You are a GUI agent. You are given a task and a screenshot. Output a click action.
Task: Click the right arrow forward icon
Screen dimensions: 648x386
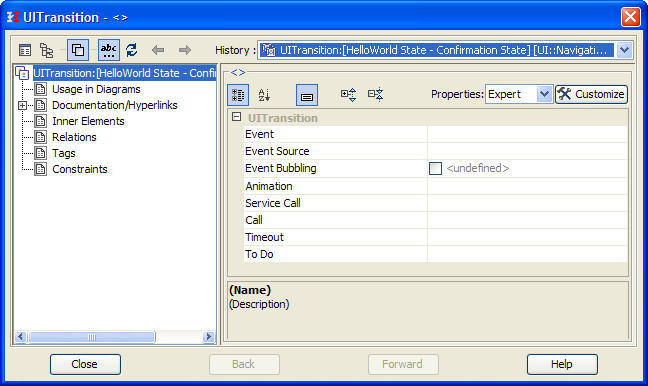click(185, 50)
